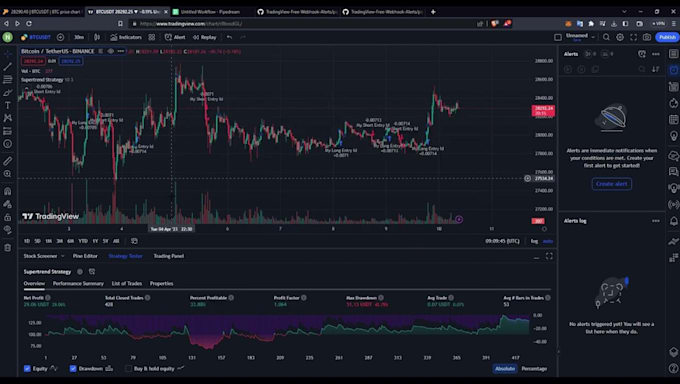Open the List of Trades tab
Image resolution: width=680 pixels, height=384 pixels.
127,283
